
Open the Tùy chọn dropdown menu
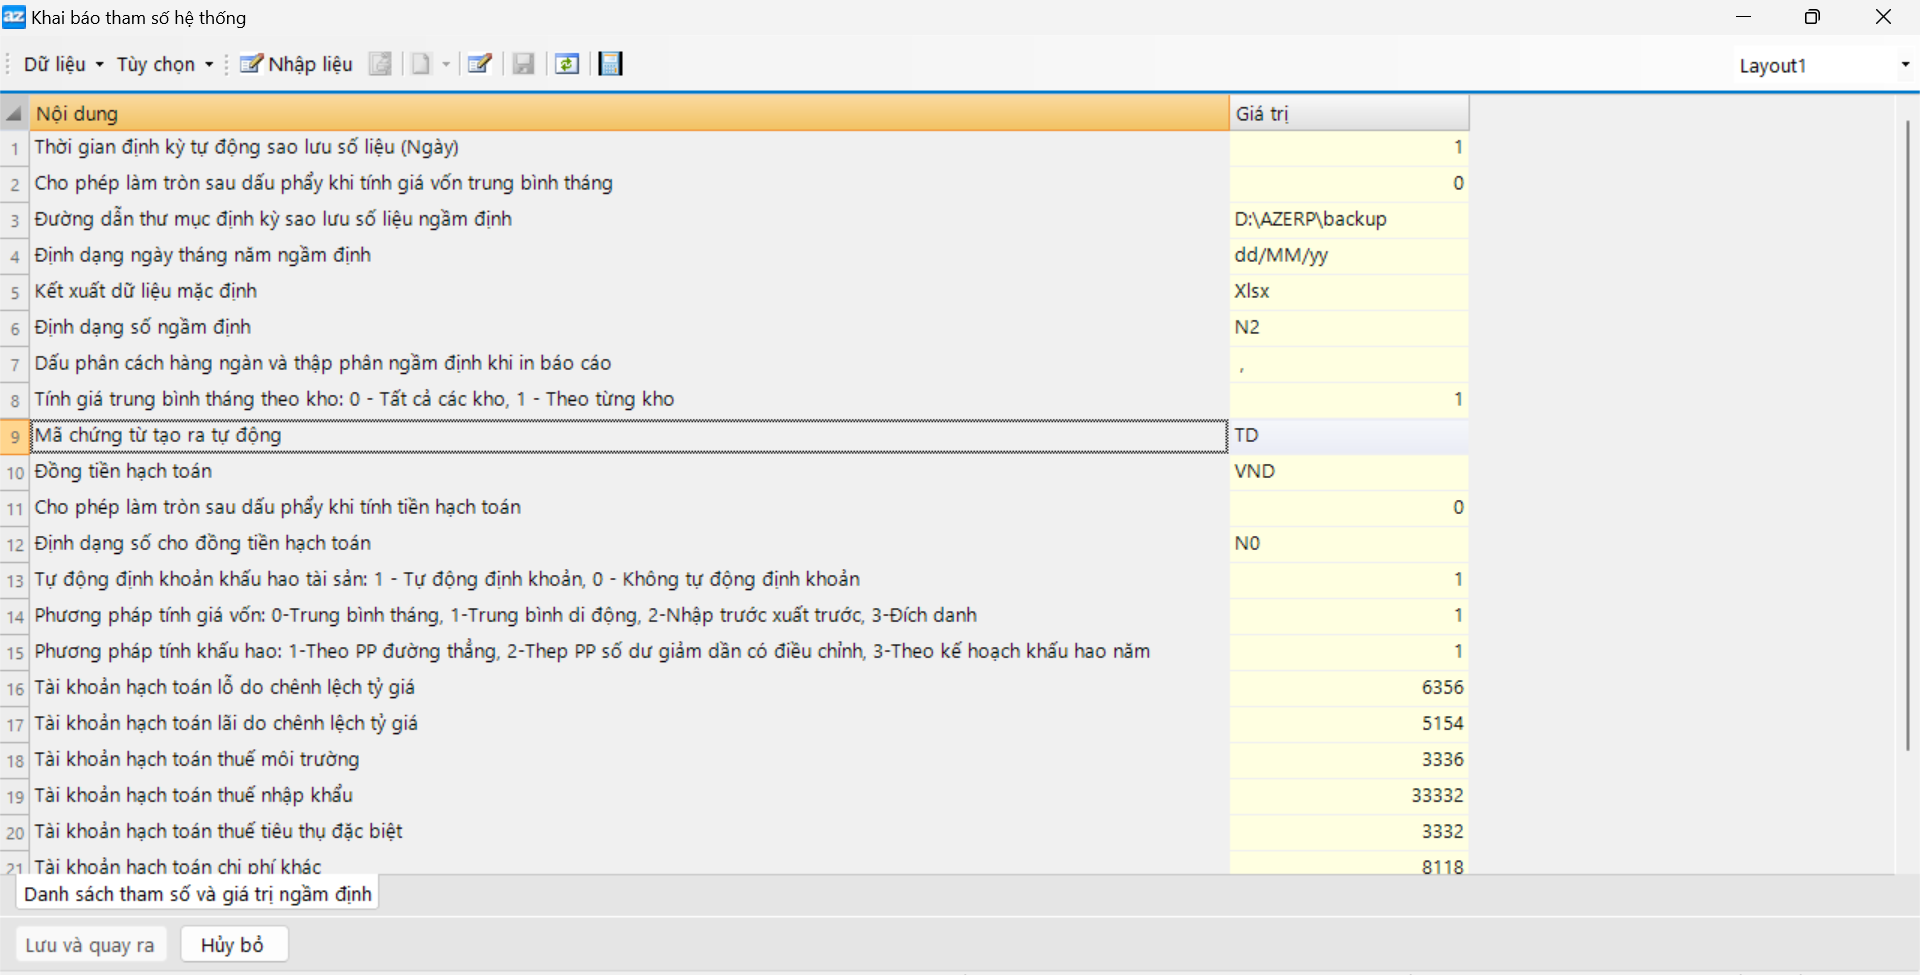point(165,65)
